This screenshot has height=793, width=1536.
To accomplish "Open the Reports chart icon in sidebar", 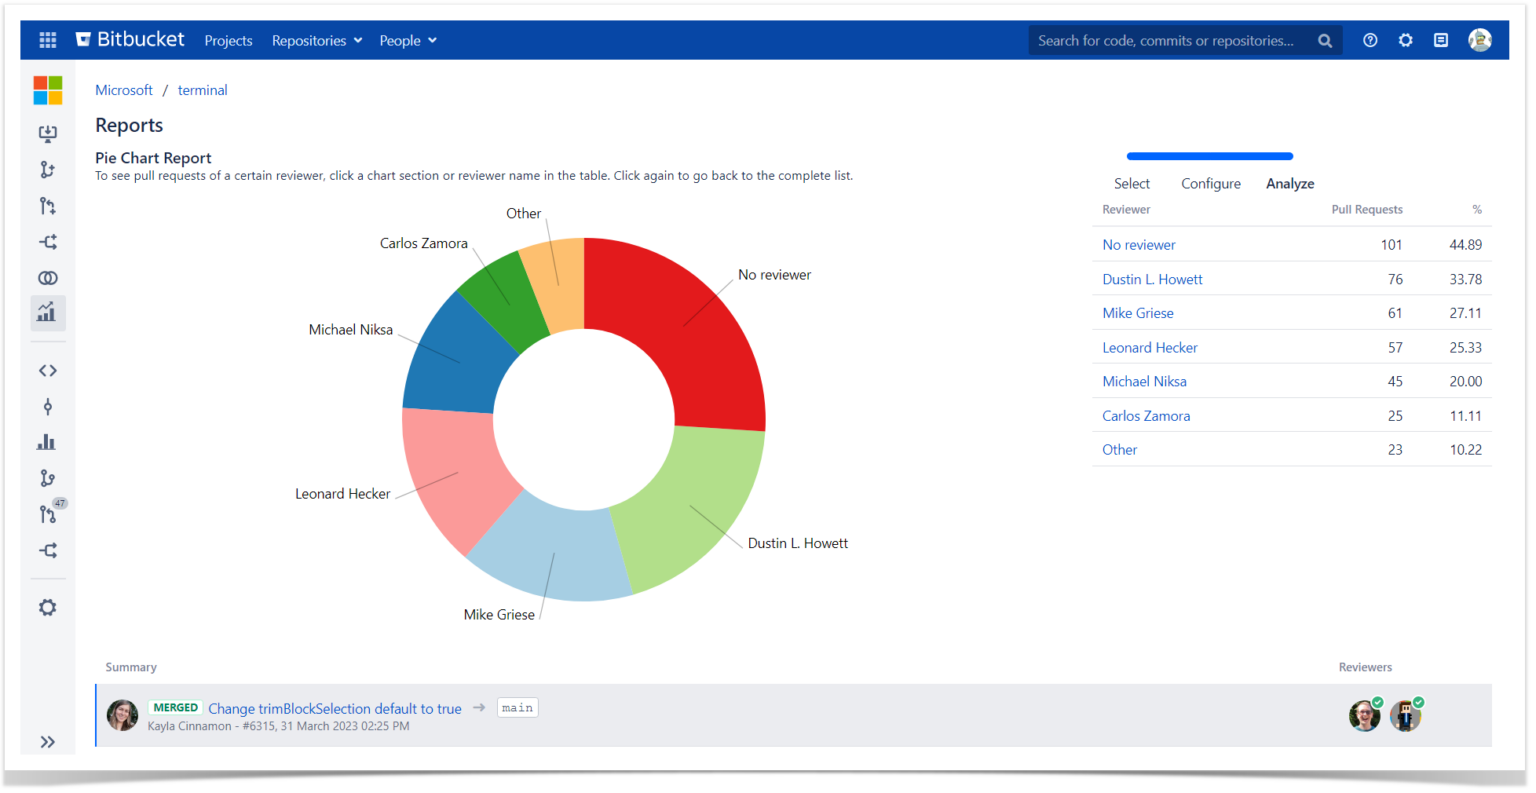I will pyautogui.click(x=47, y=313).
